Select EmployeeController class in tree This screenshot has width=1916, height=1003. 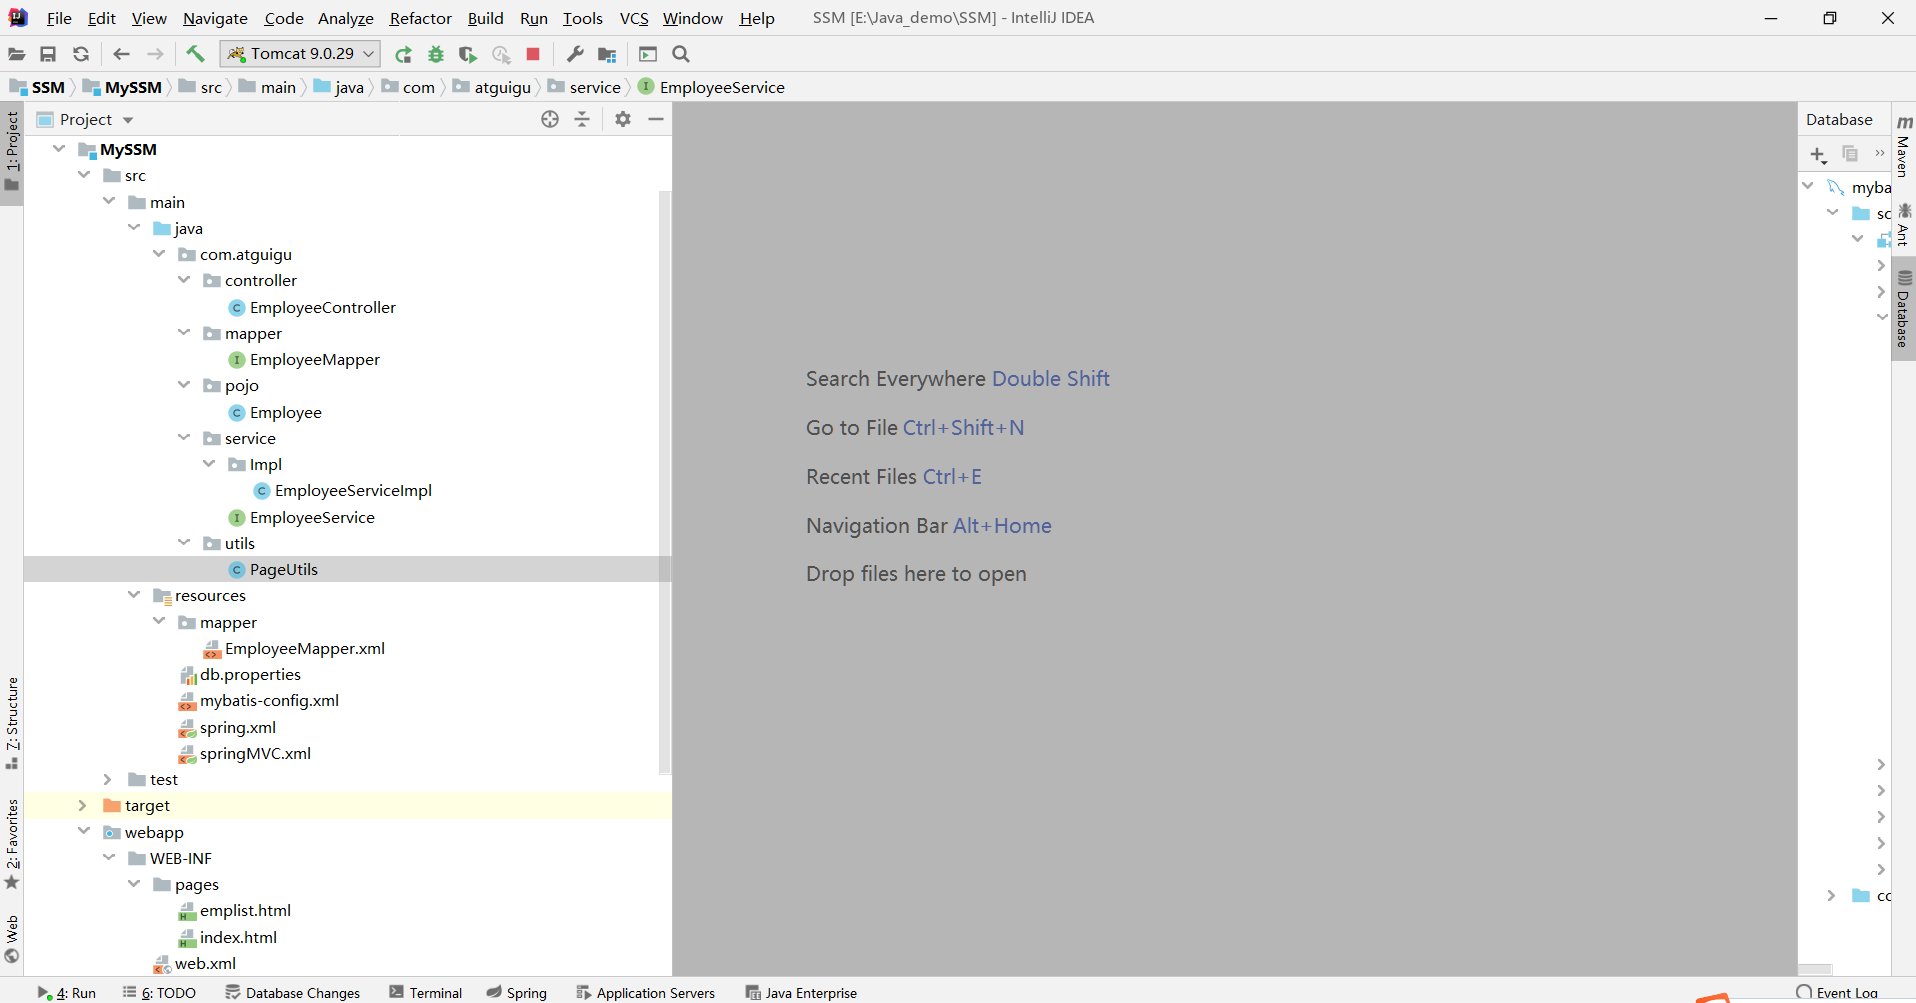click(x=323, y=307)
